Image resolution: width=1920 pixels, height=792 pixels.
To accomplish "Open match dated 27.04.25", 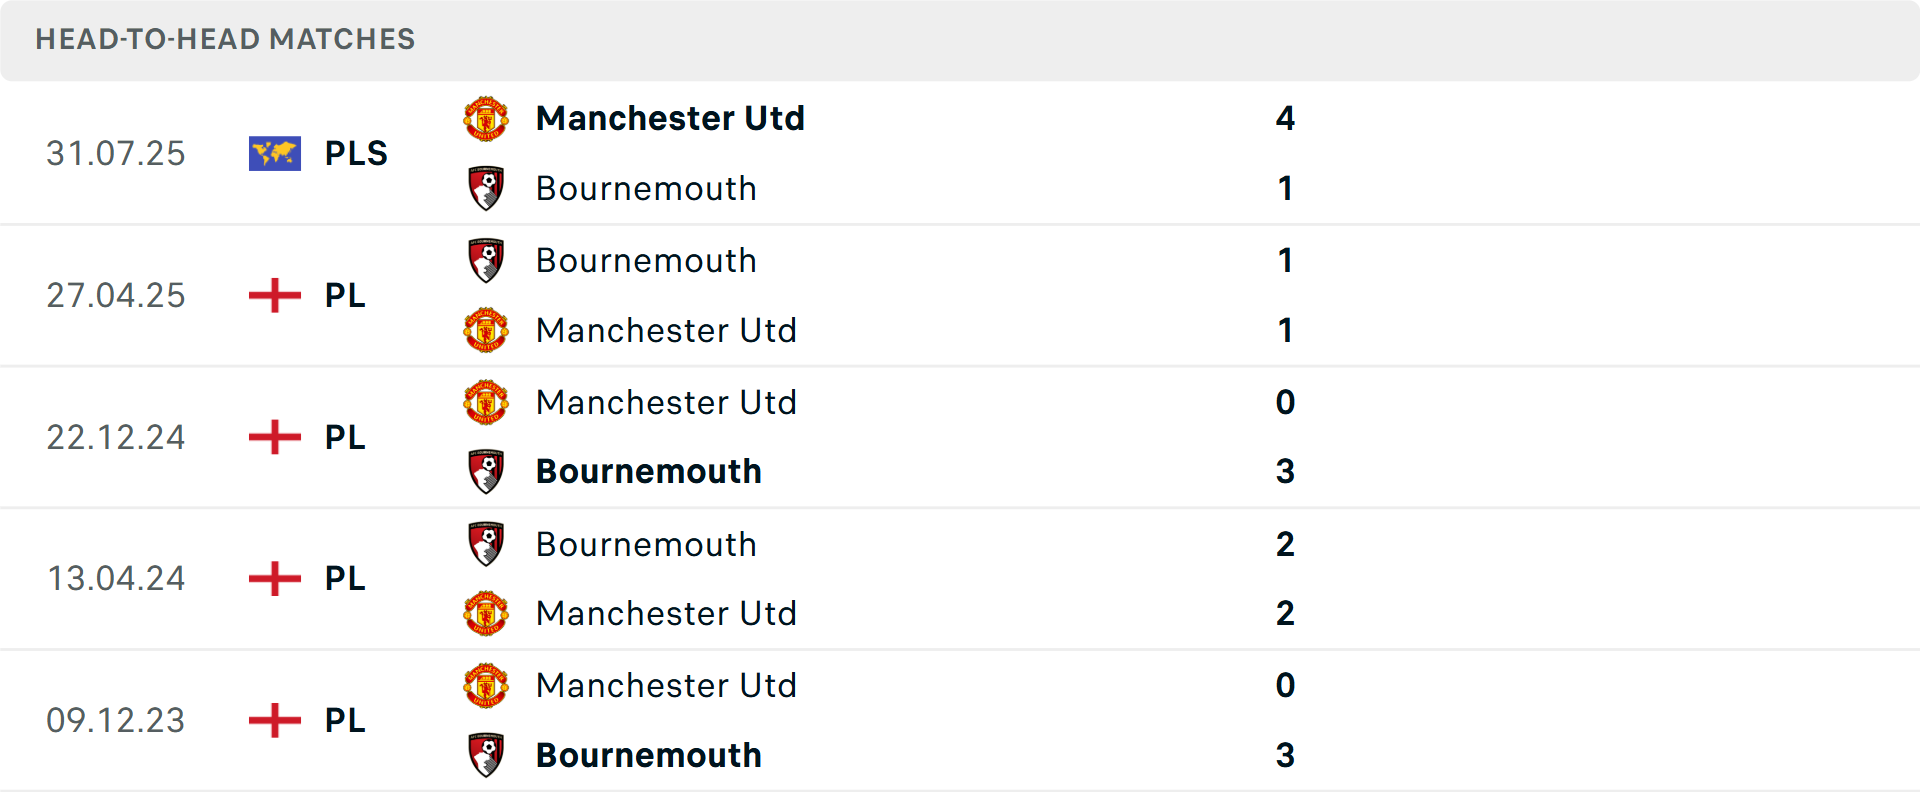I will click(116, 295).
